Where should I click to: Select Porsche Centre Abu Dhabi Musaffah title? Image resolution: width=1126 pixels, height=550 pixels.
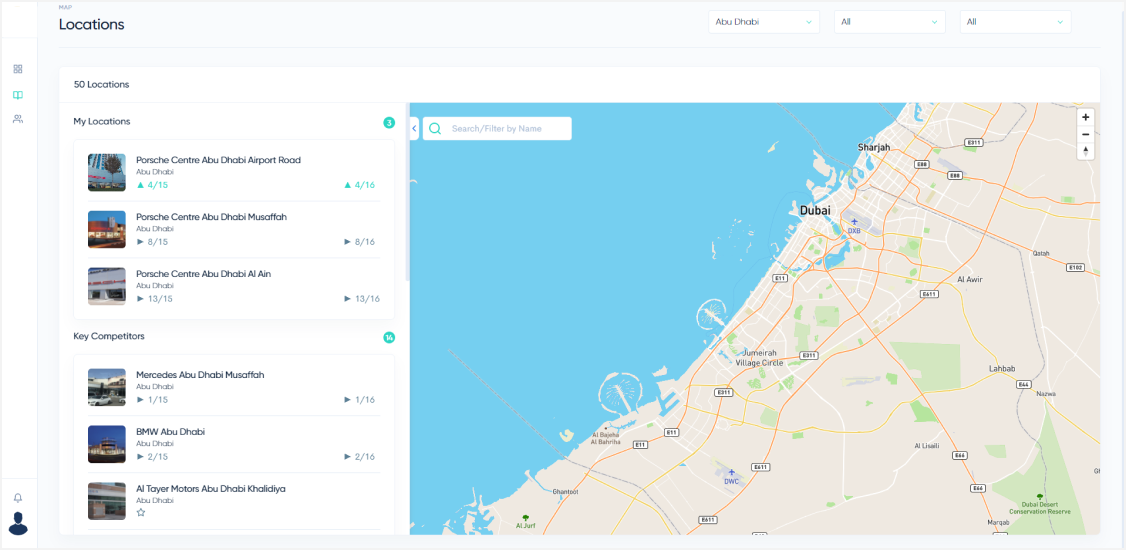click(211, 217)
